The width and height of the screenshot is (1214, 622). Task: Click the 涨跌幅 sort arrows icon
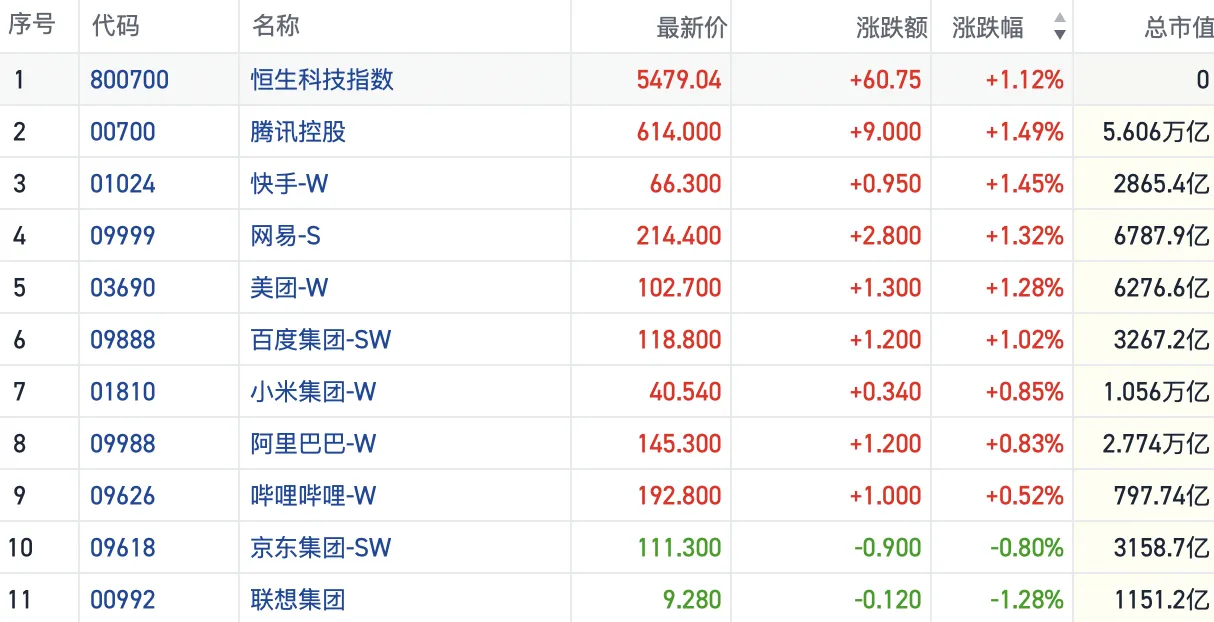[x=1059, y=27]
